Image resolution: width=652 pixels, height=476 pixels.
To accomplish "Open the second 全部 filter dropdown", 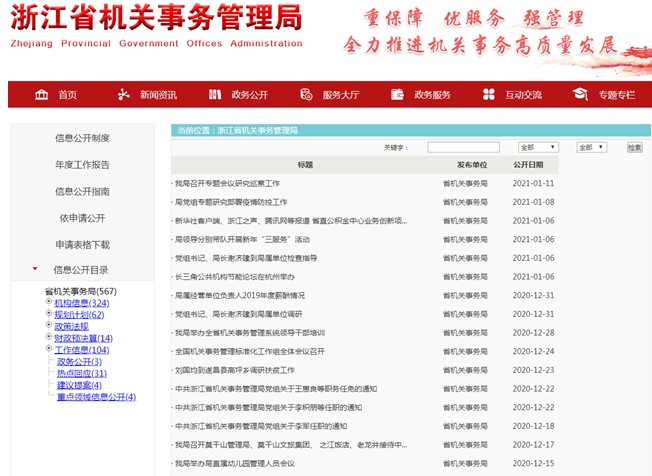I will point(592,147).
